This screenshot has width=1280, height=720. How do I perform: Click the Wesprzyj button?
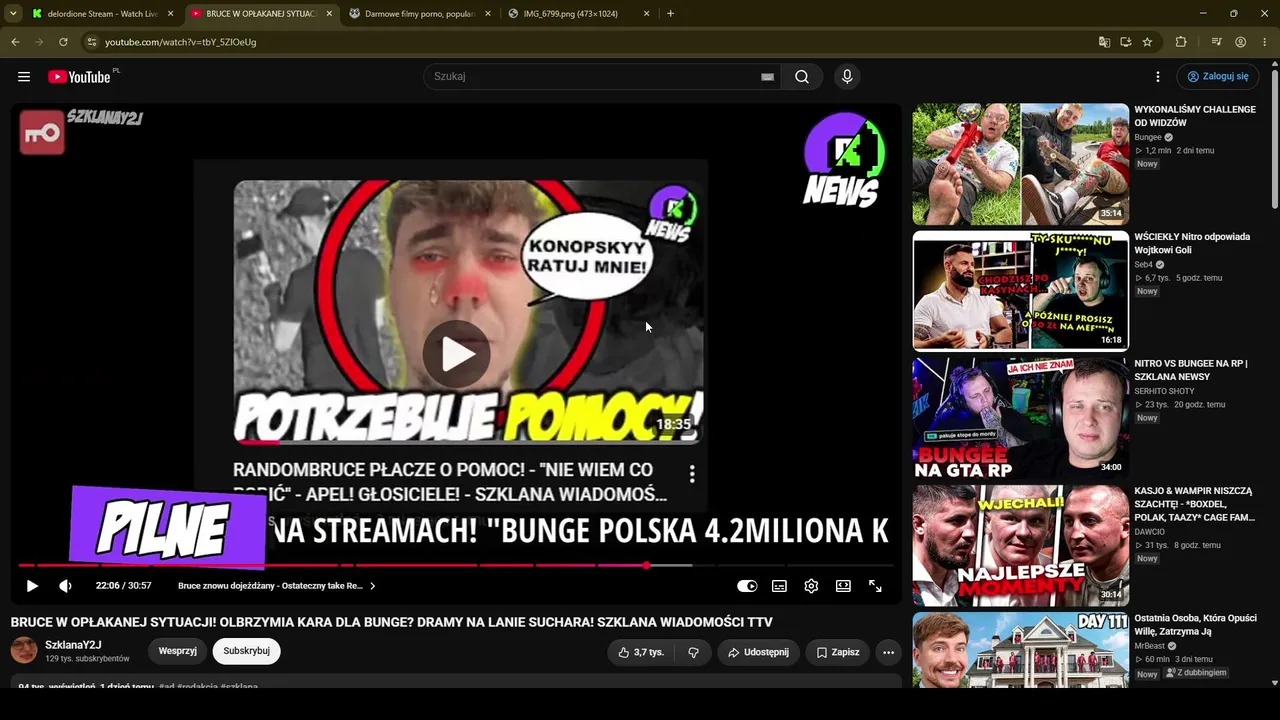tap(177, 651)
